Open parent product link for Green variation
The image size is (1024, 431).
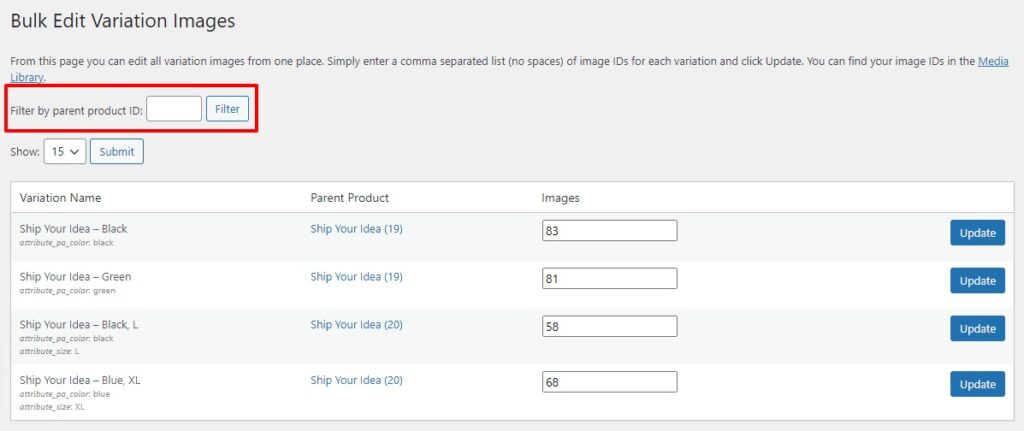tap(356, 277)
